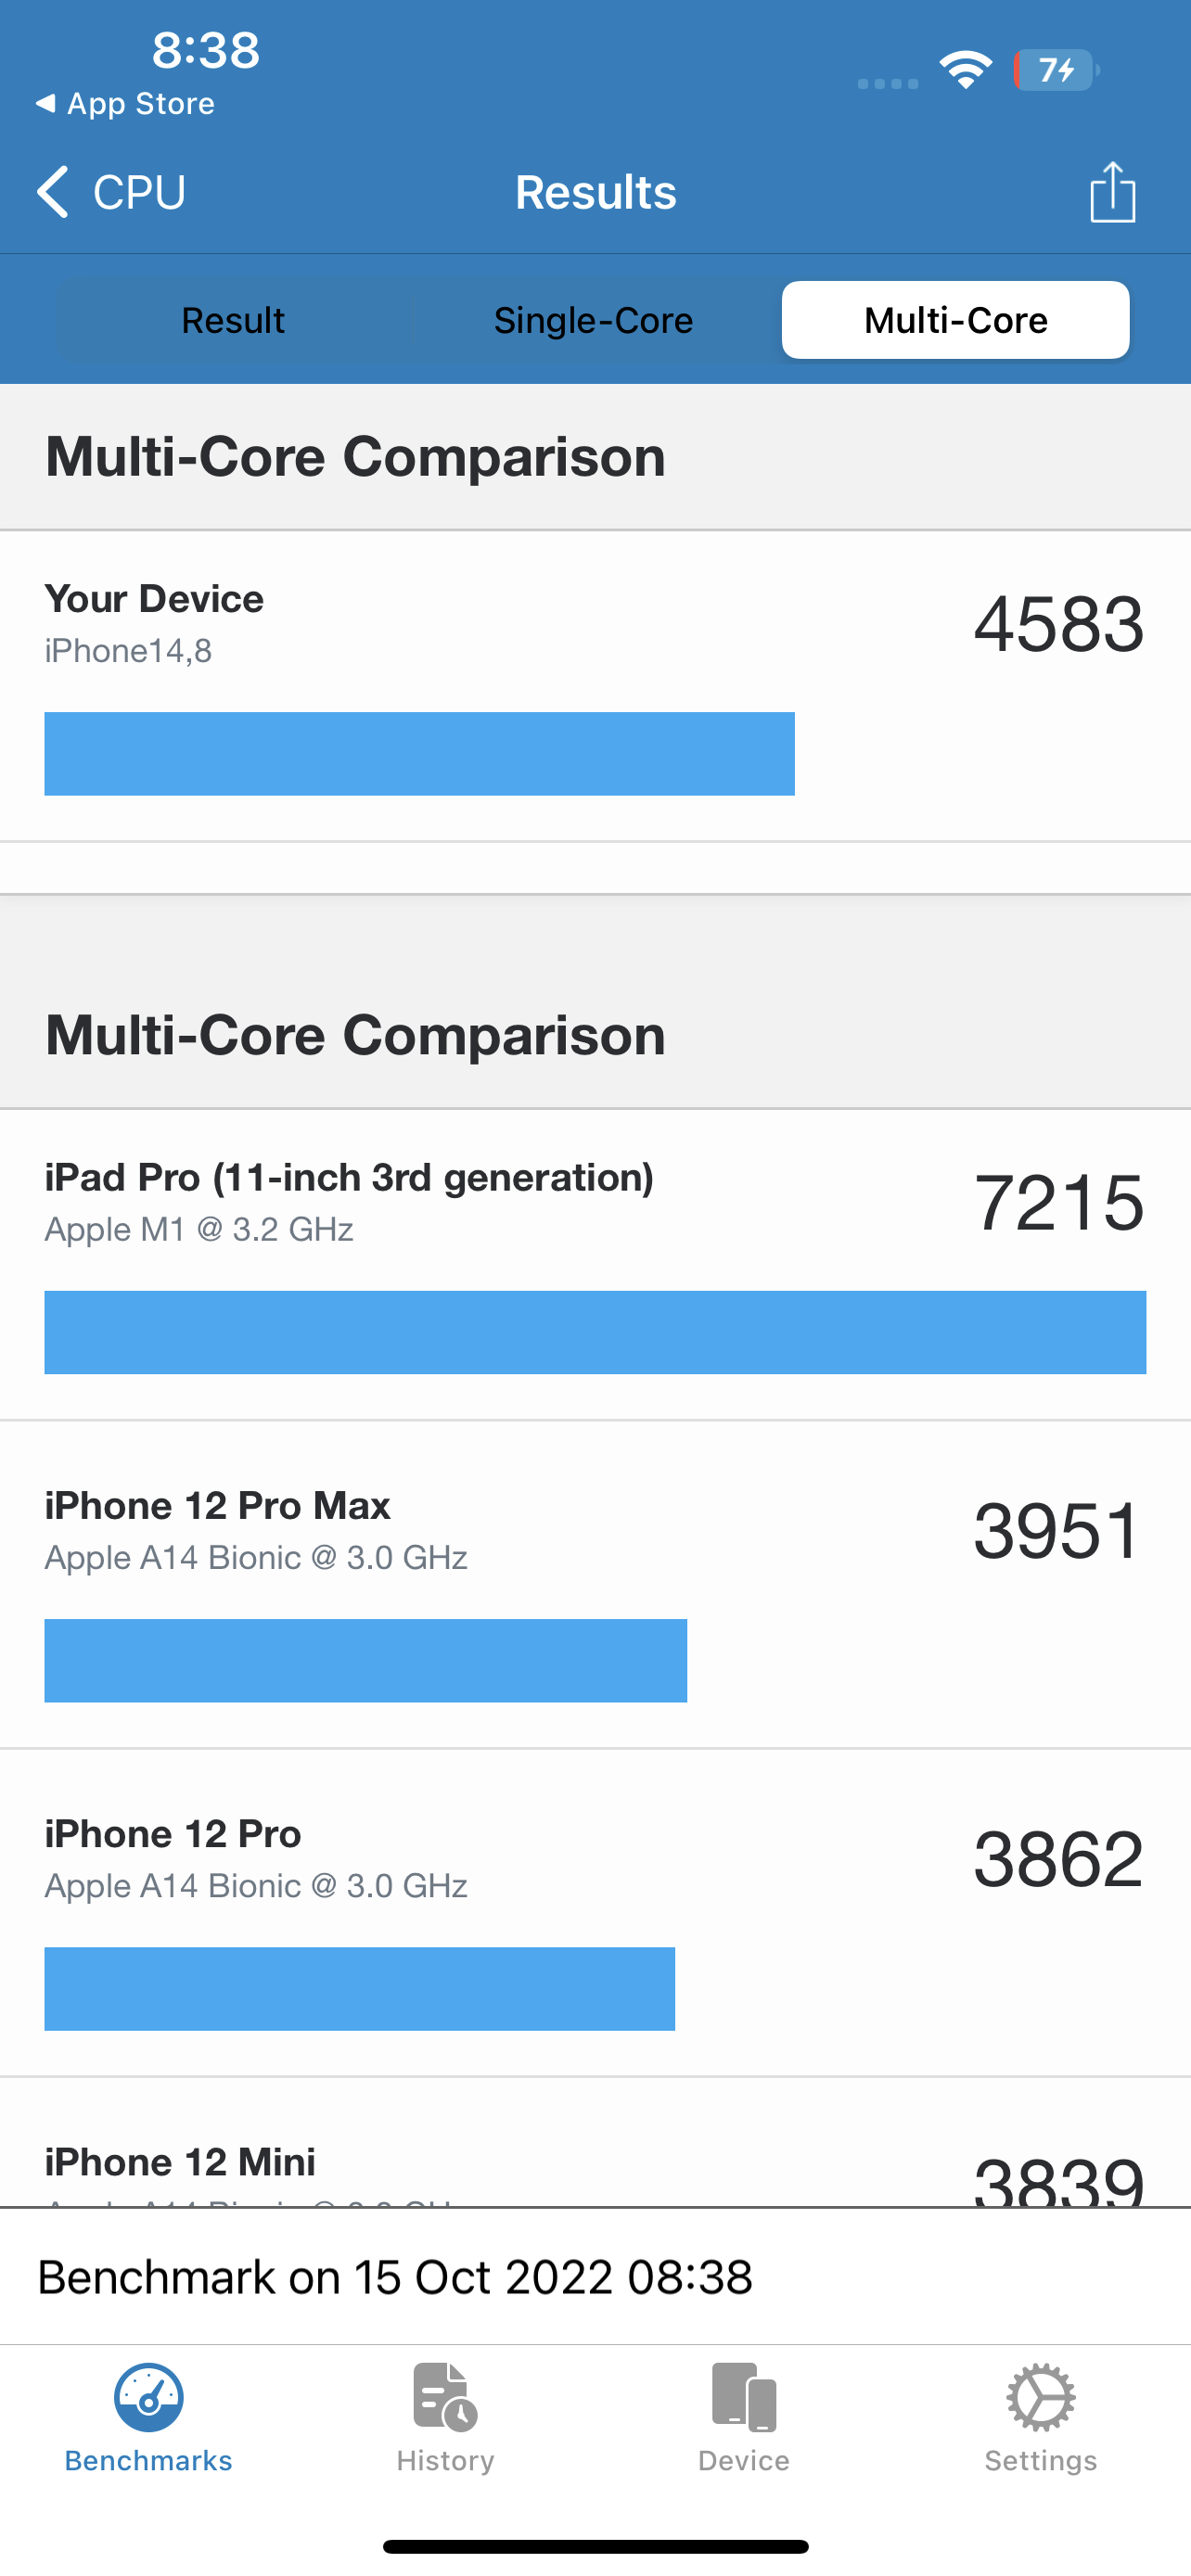
Task: Switch to the Result tab
Action: click(x=232, y=319)
